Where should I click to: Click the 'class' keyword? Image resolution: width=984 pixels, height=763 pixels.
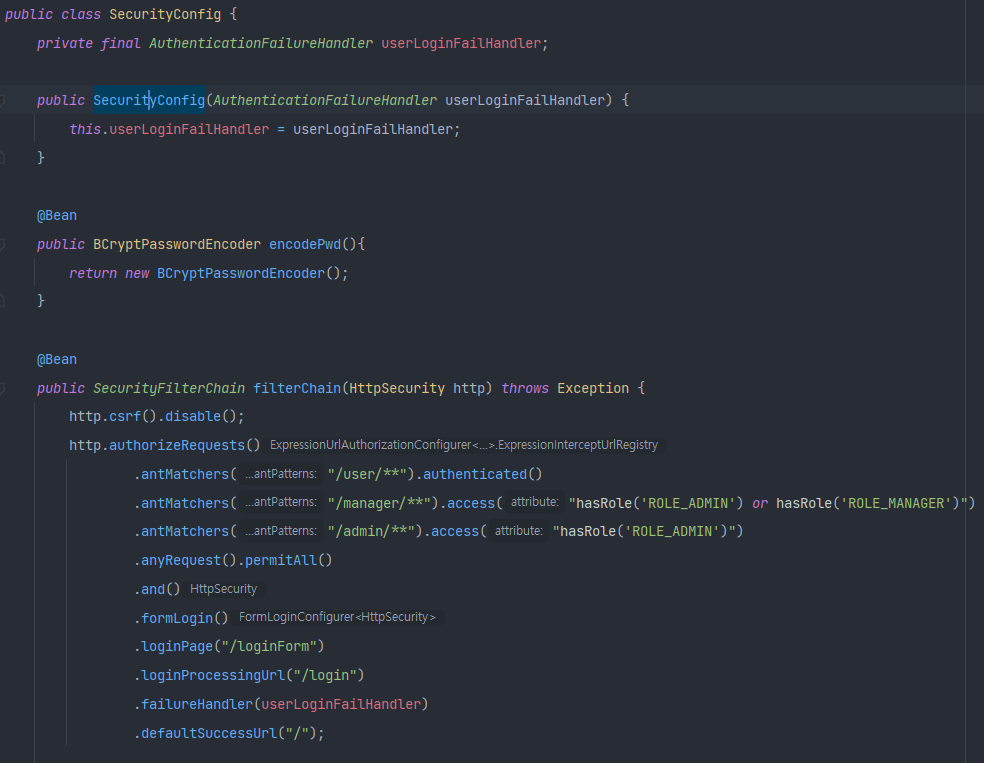81,14
